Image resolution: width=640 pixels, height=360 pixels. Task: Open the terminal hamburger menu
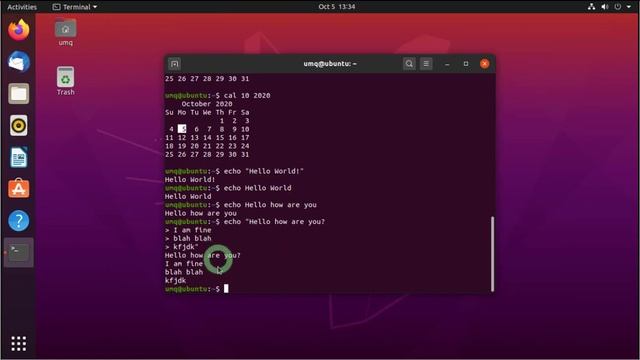coord(426,64)
